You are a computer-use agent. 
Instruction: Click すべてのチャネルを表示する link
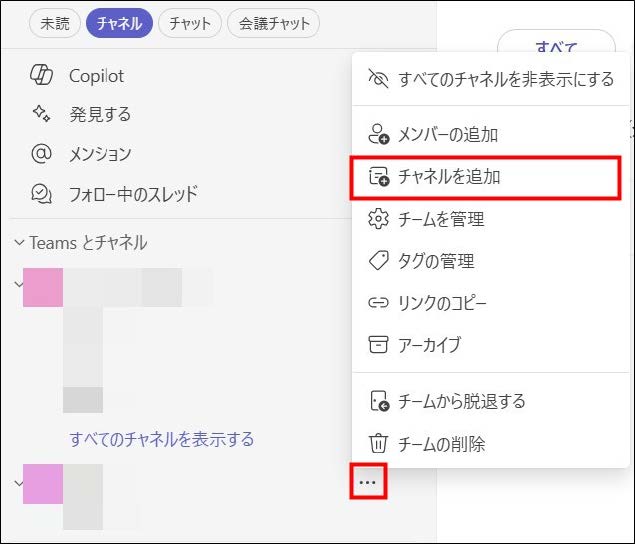pyautogui.click(x=161, y=439)
